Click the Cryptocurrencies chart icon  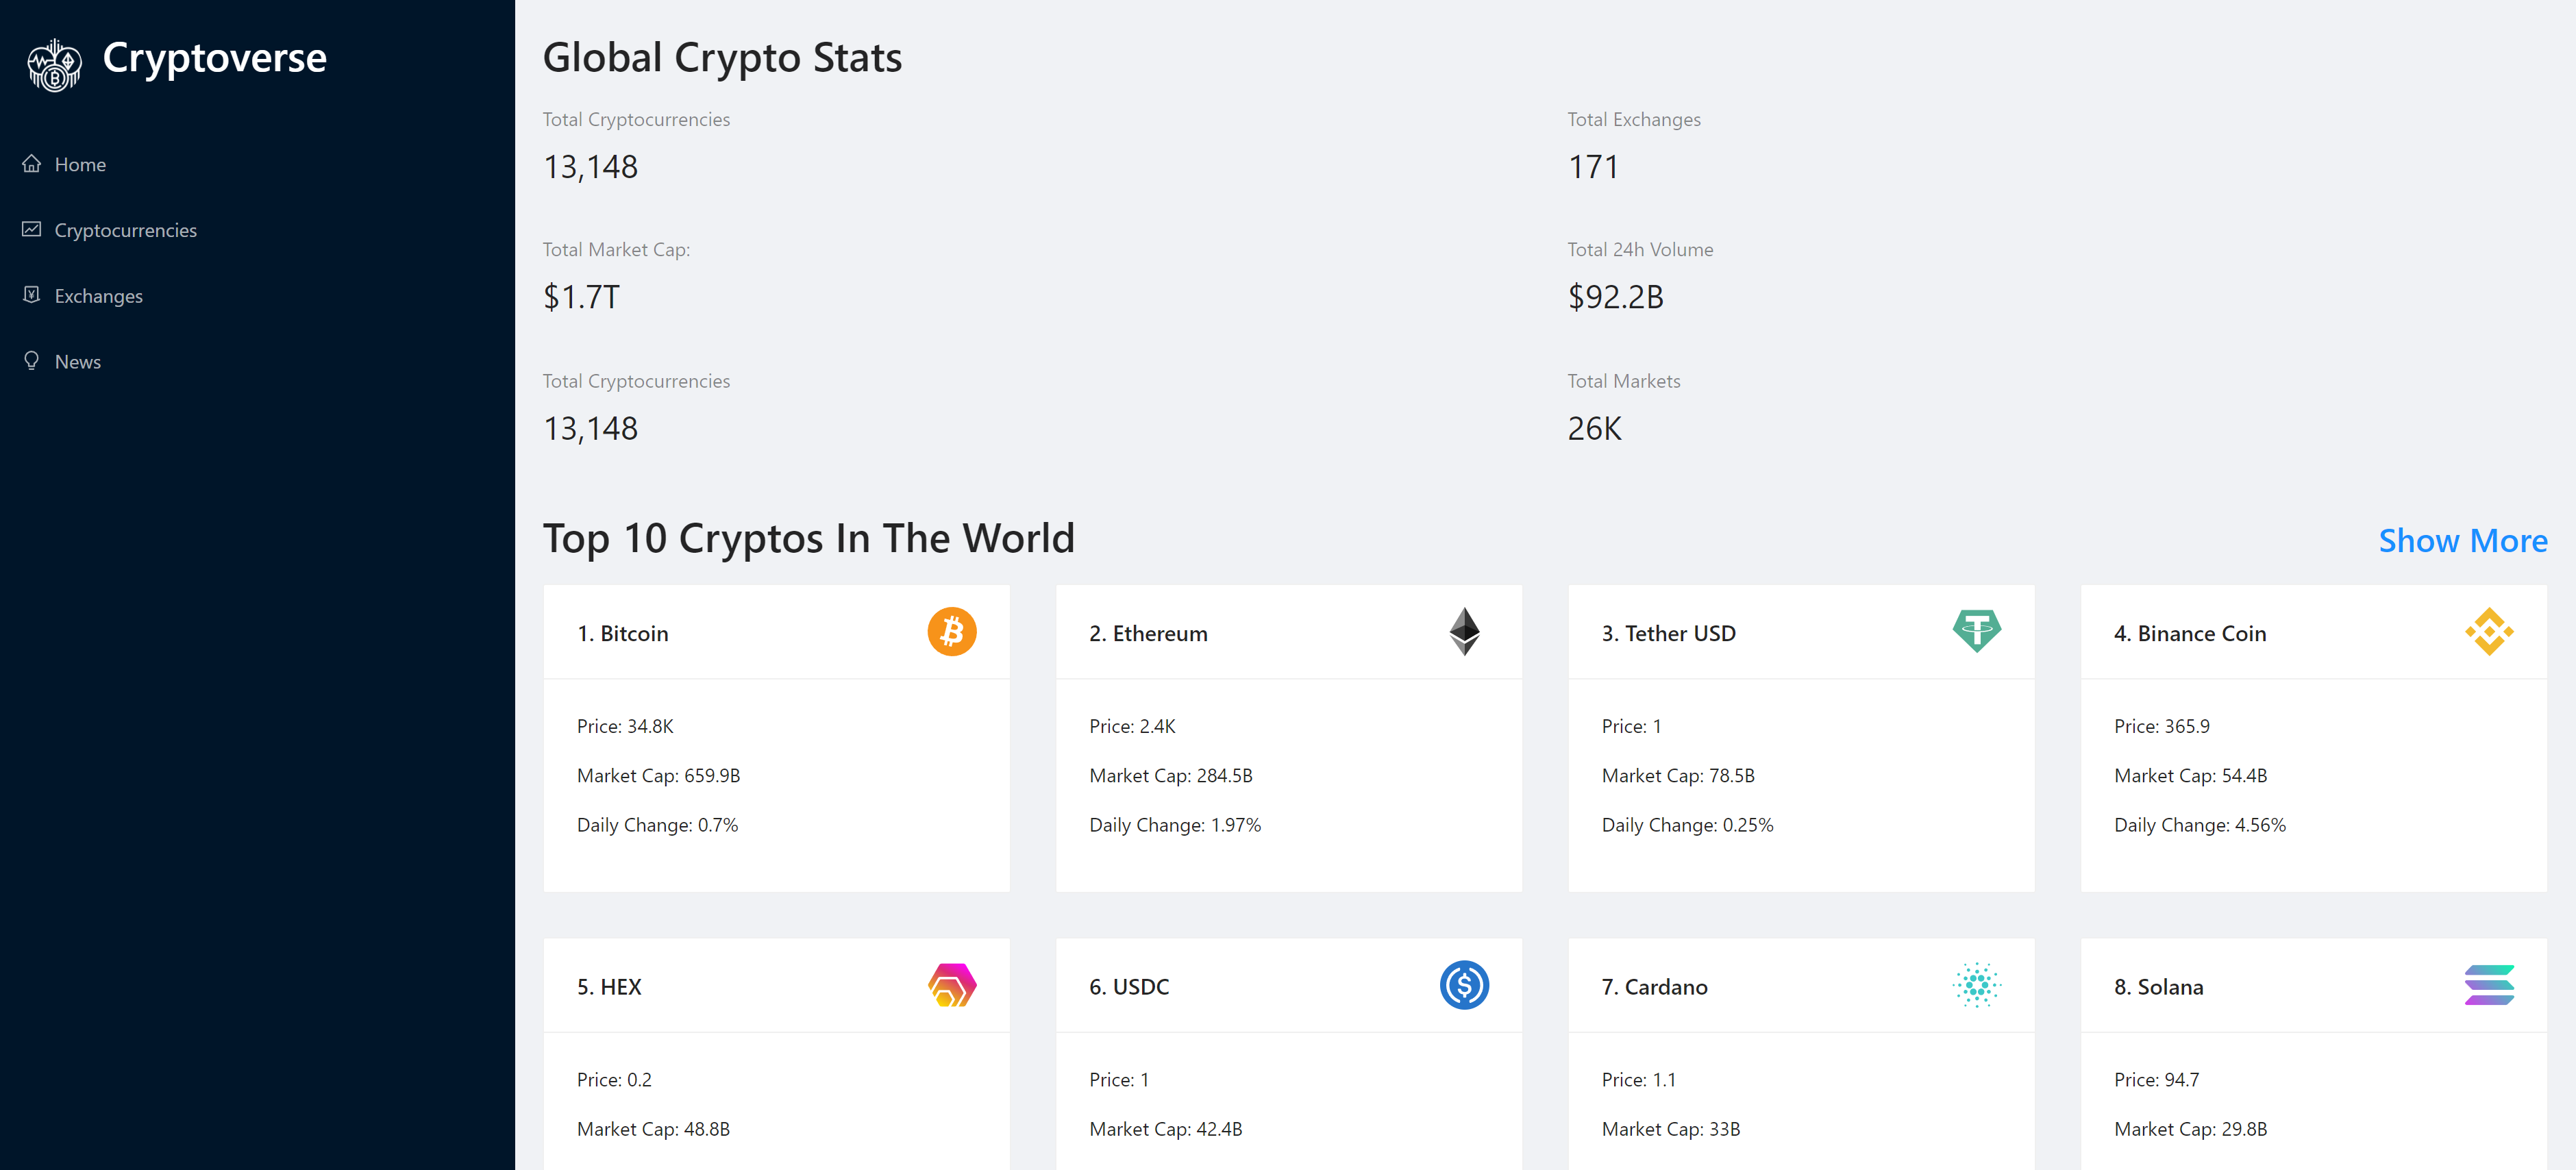click(x=32, y=230)
